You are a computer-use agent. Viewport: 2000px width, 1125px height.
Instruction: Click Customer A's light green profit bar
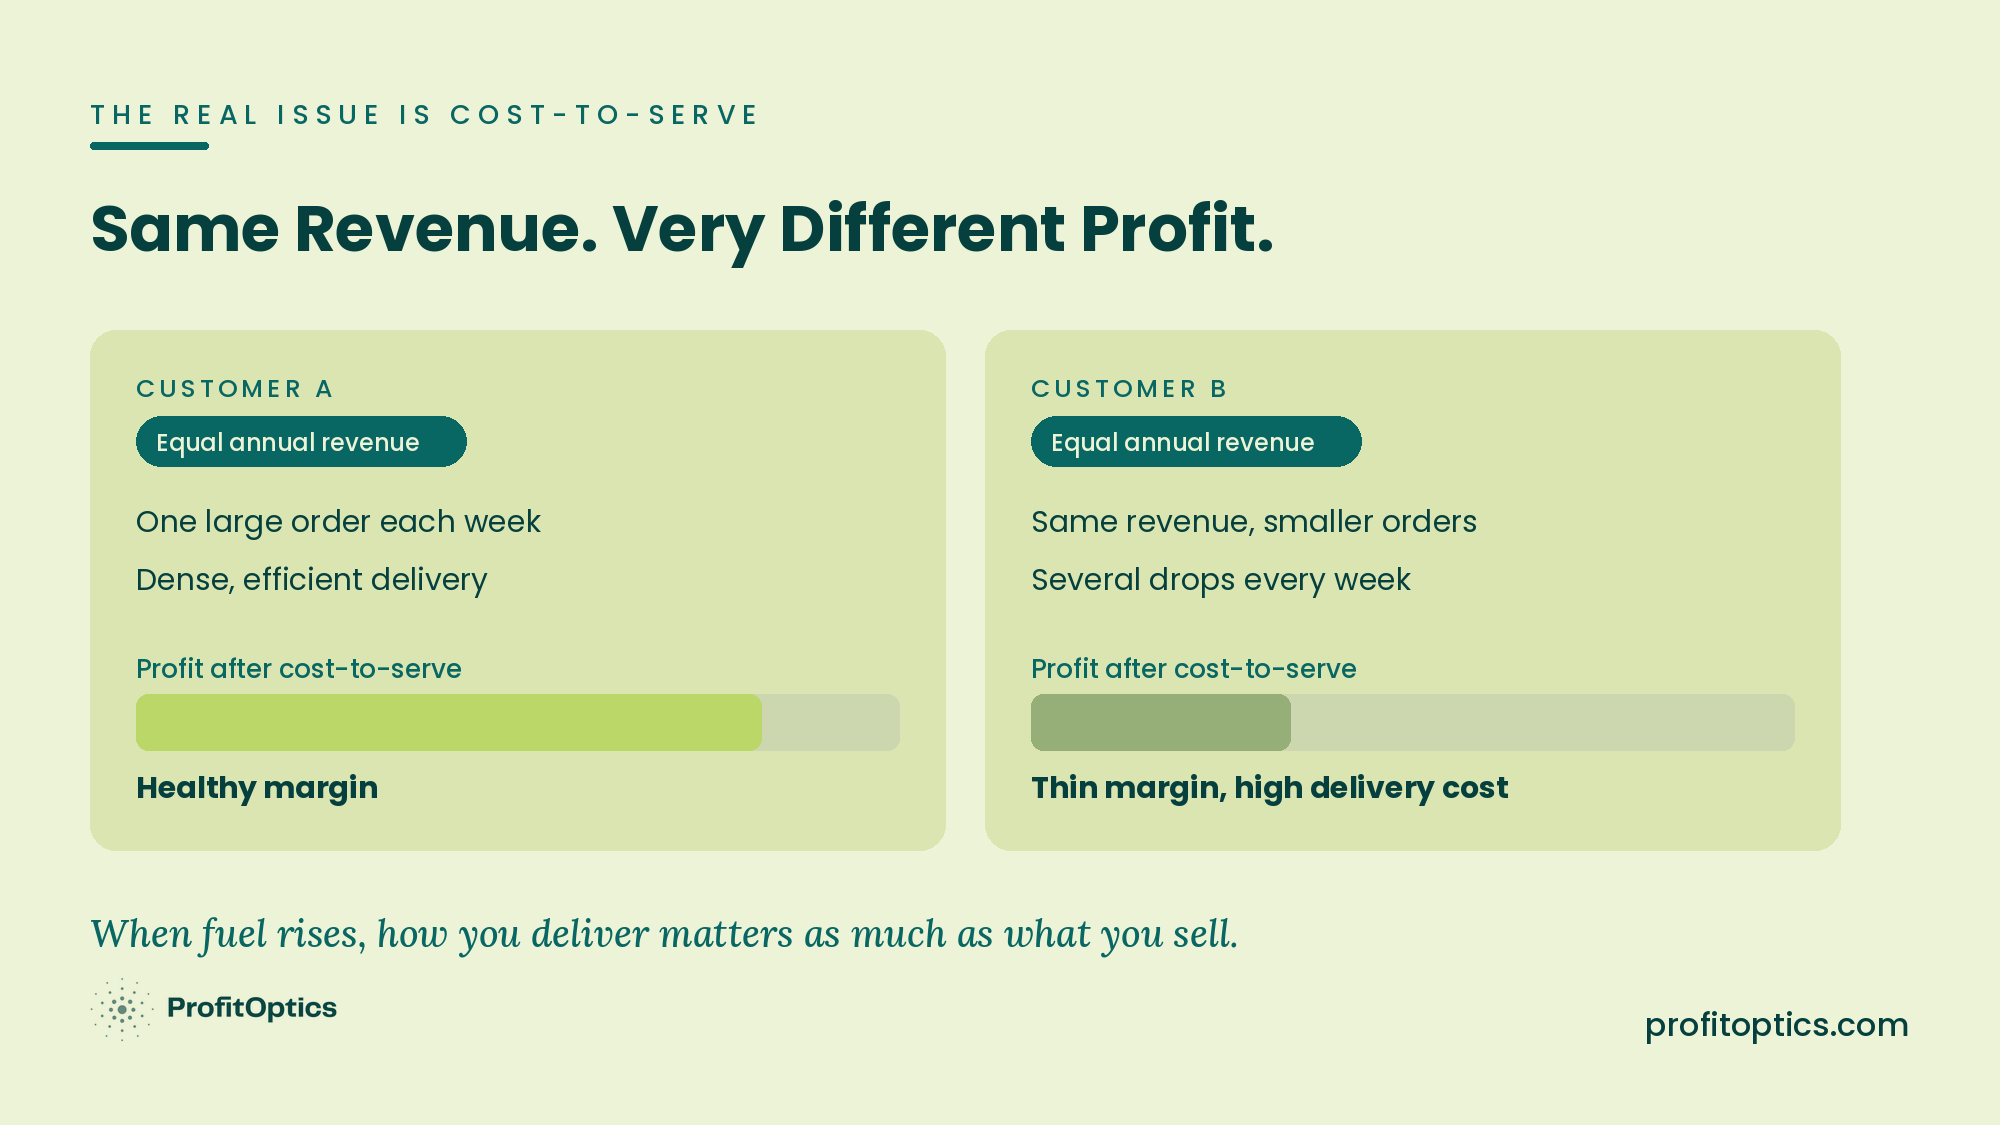(449, 722)
